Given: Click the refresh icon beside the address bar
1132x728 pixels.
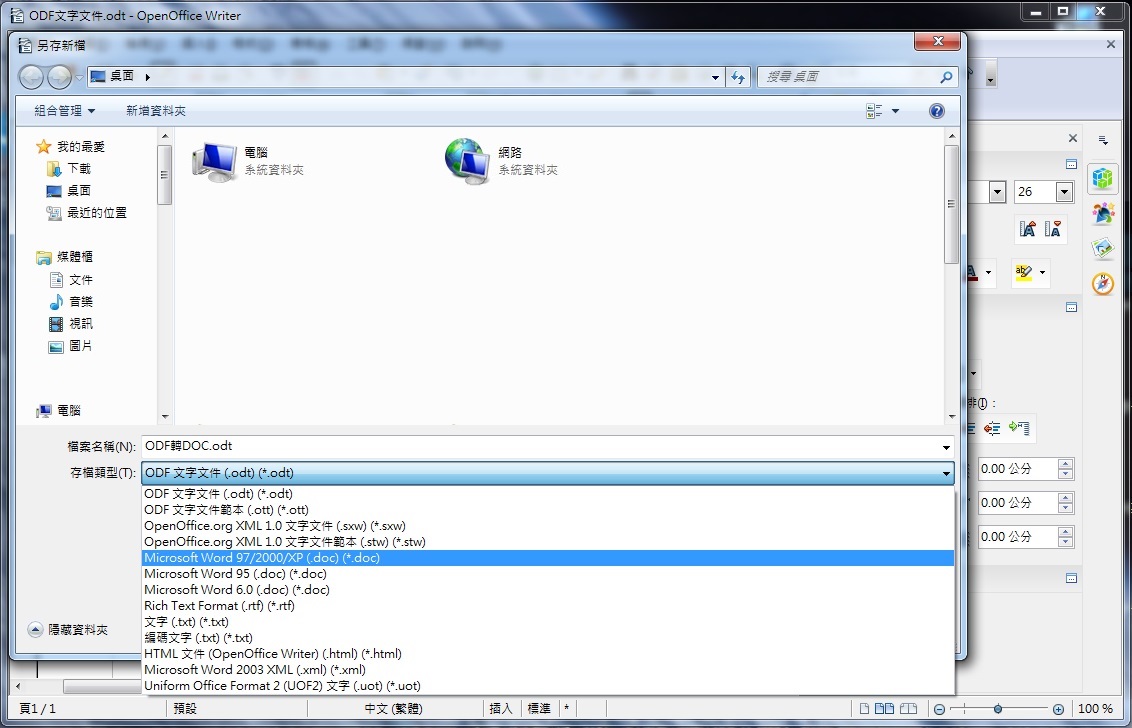Looking at the screenshot, I should click(739, 77).
